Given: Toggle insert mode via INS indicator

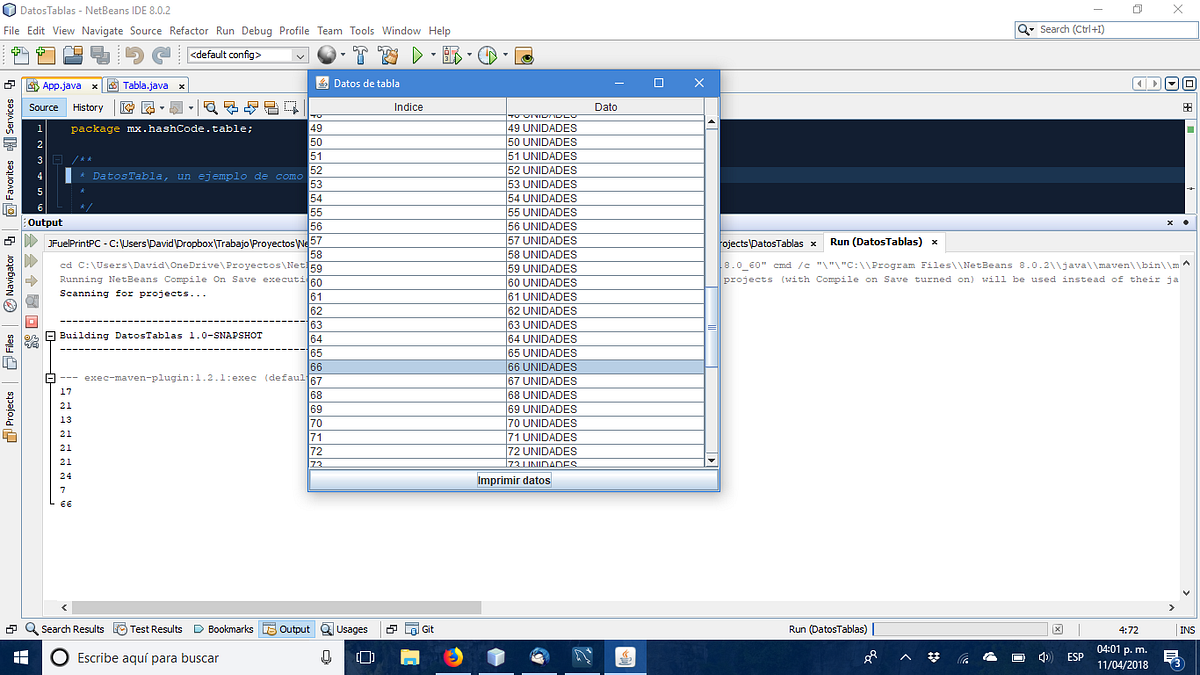Looking at the screenshot, I should click(1187, 628).
